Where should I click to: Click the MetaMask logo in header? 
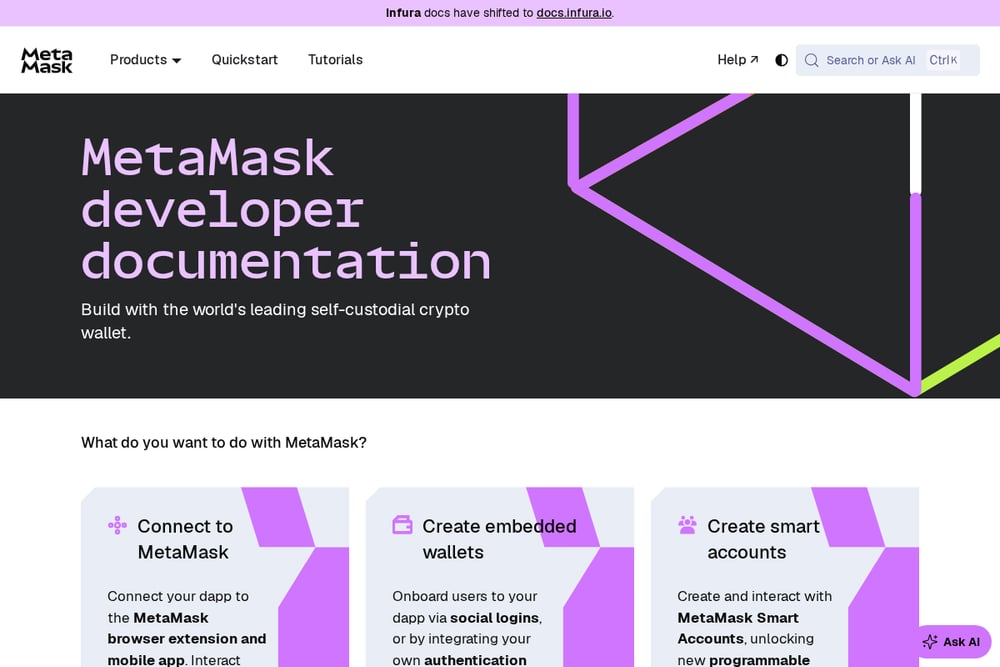[47, 60]
